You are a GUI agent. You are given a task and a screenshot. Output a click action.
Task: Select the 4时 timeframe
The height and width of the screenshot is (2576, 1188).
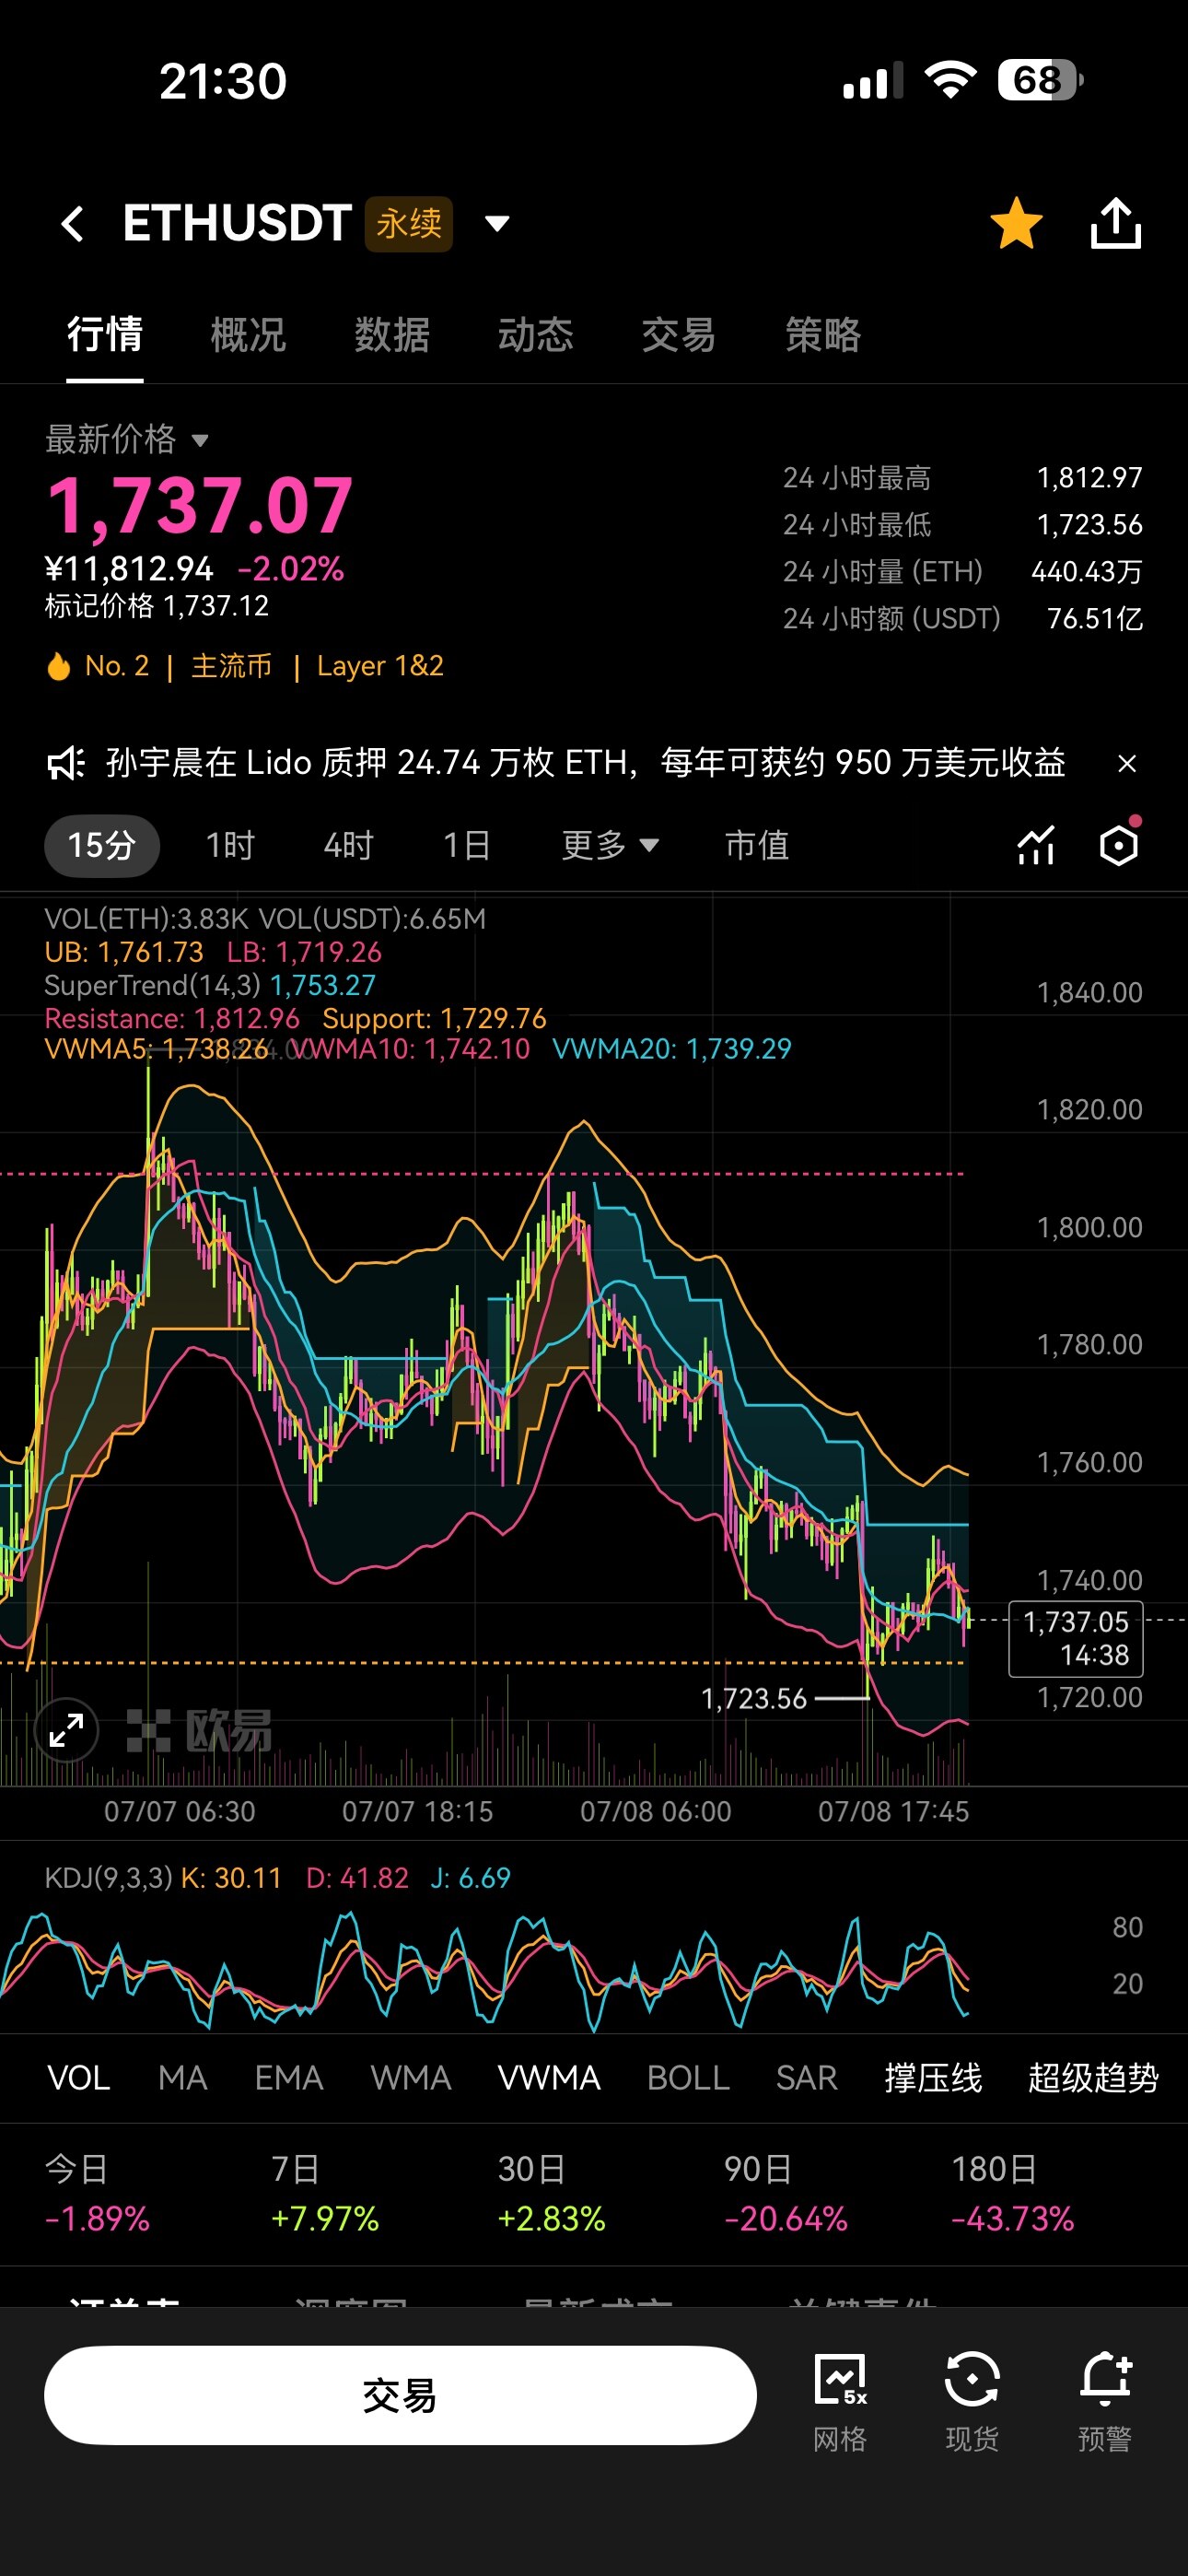pyautogui.click(x=348, y=846)
